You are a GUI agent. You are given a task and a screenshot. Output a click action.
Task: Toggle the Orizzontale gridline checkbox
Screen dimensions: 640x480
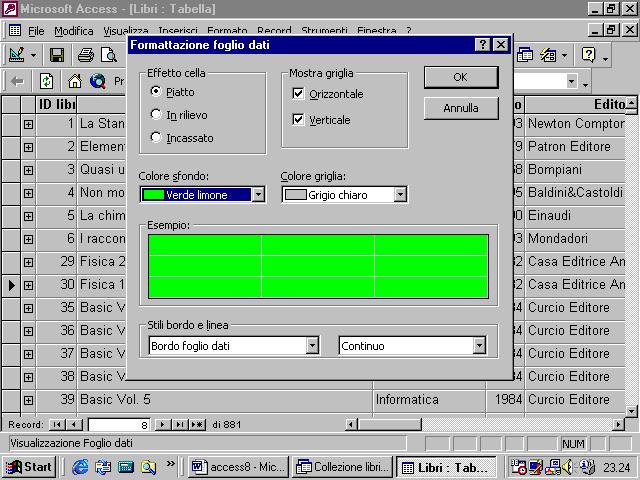[x=298, y=94]
